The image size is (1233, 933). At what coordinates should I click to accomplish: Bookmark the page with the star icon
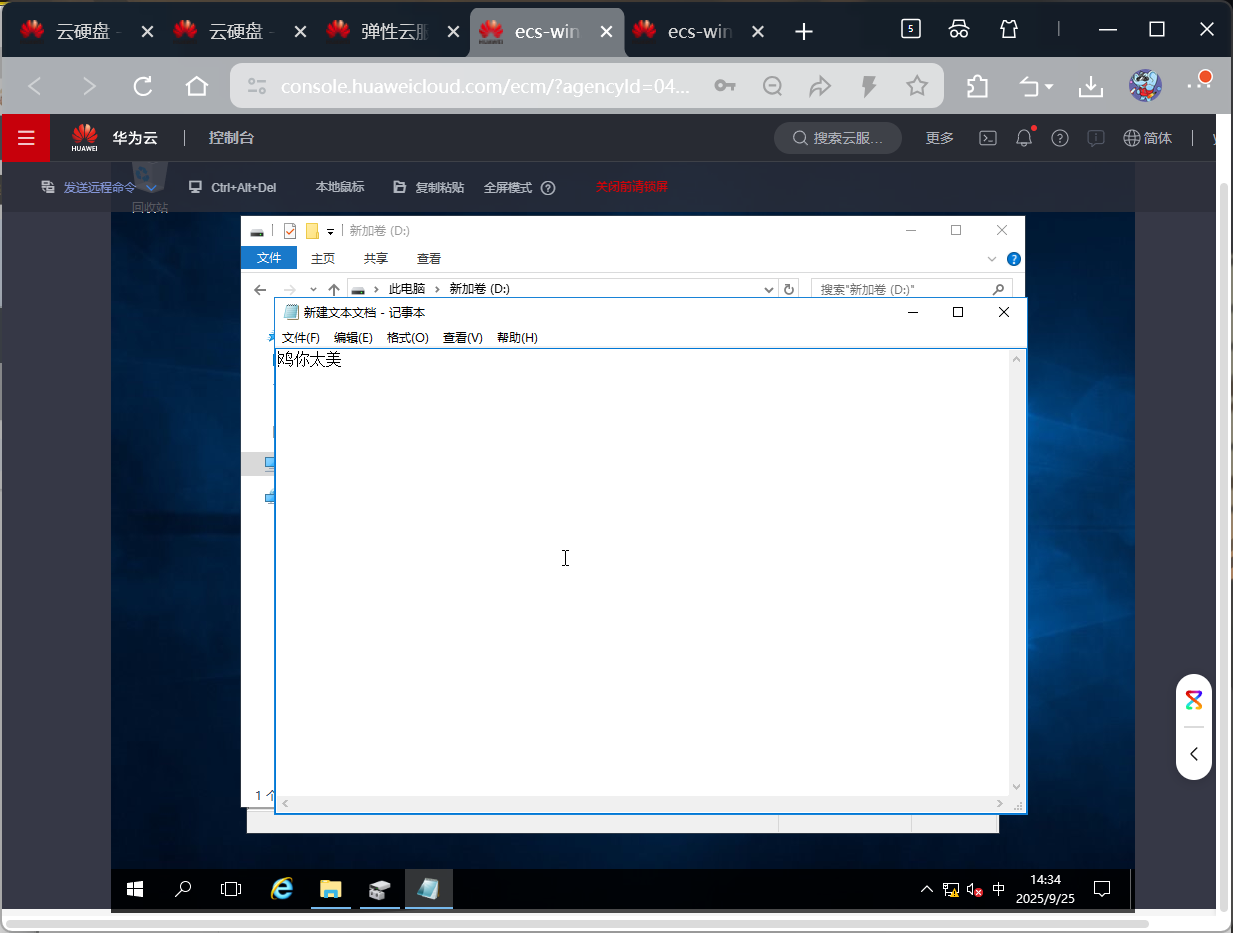tap(916, 86)
